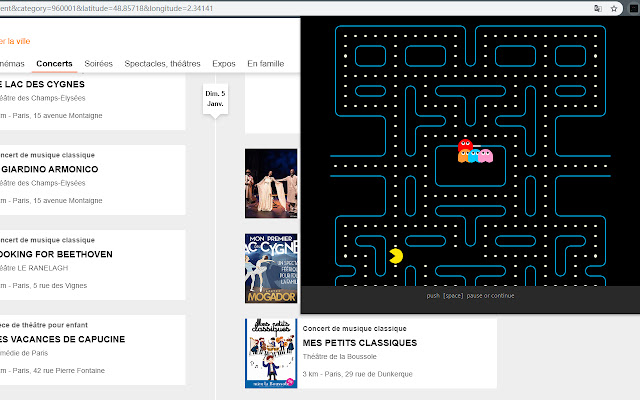Click the translate page icon in address bar

(598, 8)
